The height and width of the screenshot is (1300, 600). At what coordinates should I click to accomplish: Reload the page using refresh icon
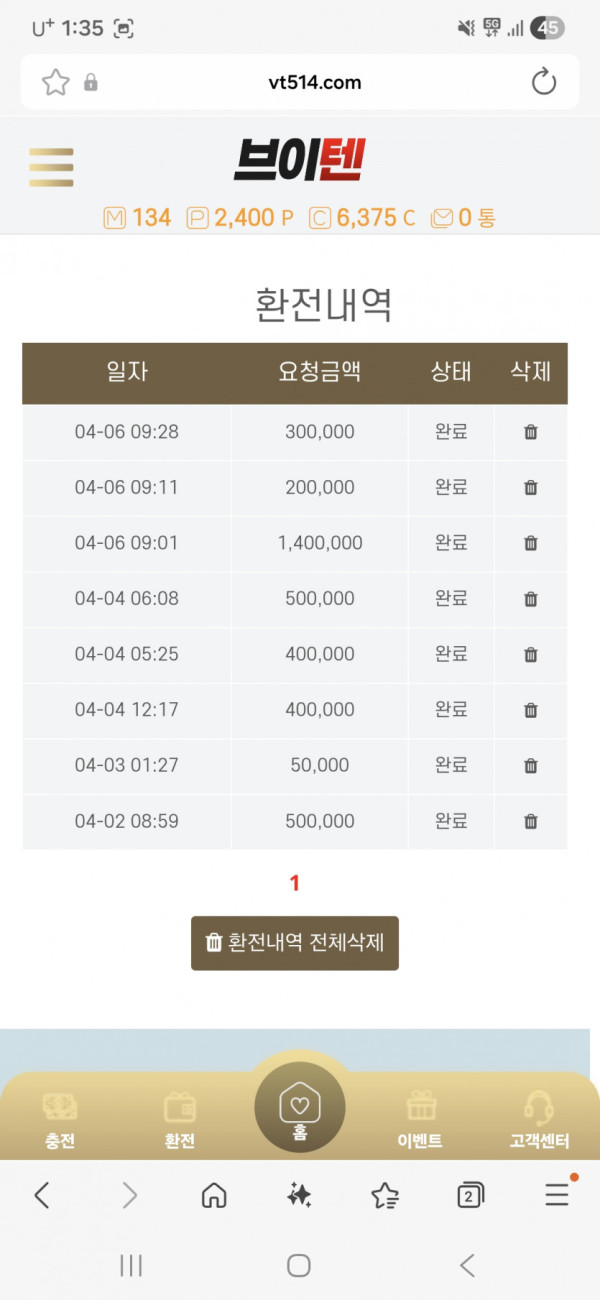(544, 82)
